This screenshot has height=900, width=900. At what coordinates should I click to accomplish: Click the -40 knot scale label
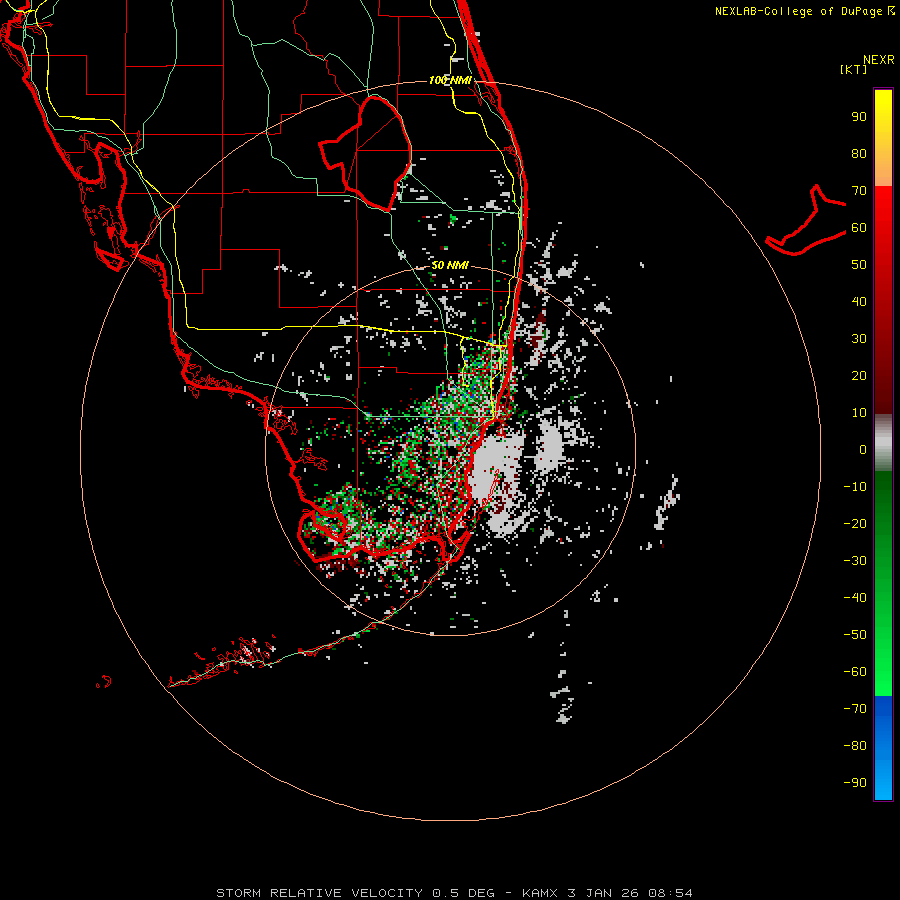855,598
